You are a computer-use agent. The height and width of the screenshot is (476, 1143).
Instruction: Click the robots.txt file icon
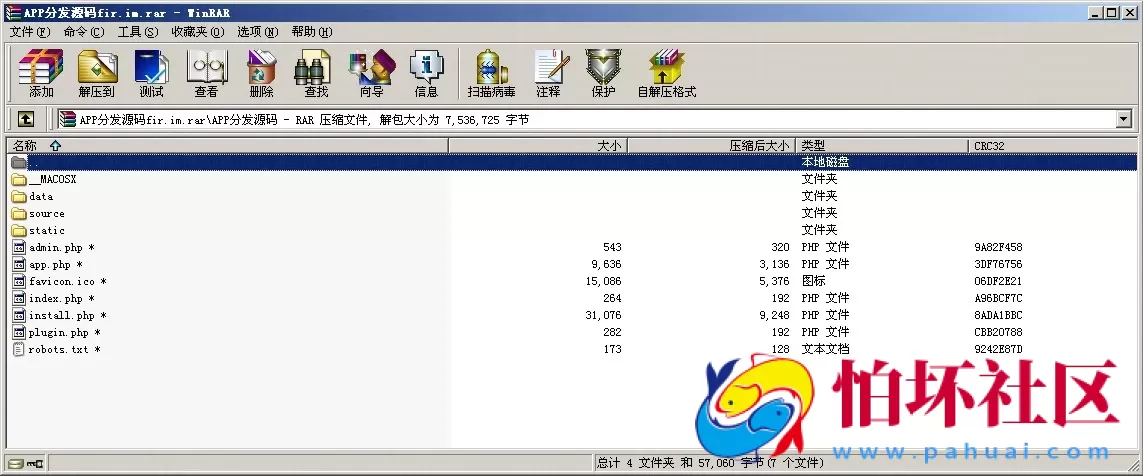click(20, 349)
